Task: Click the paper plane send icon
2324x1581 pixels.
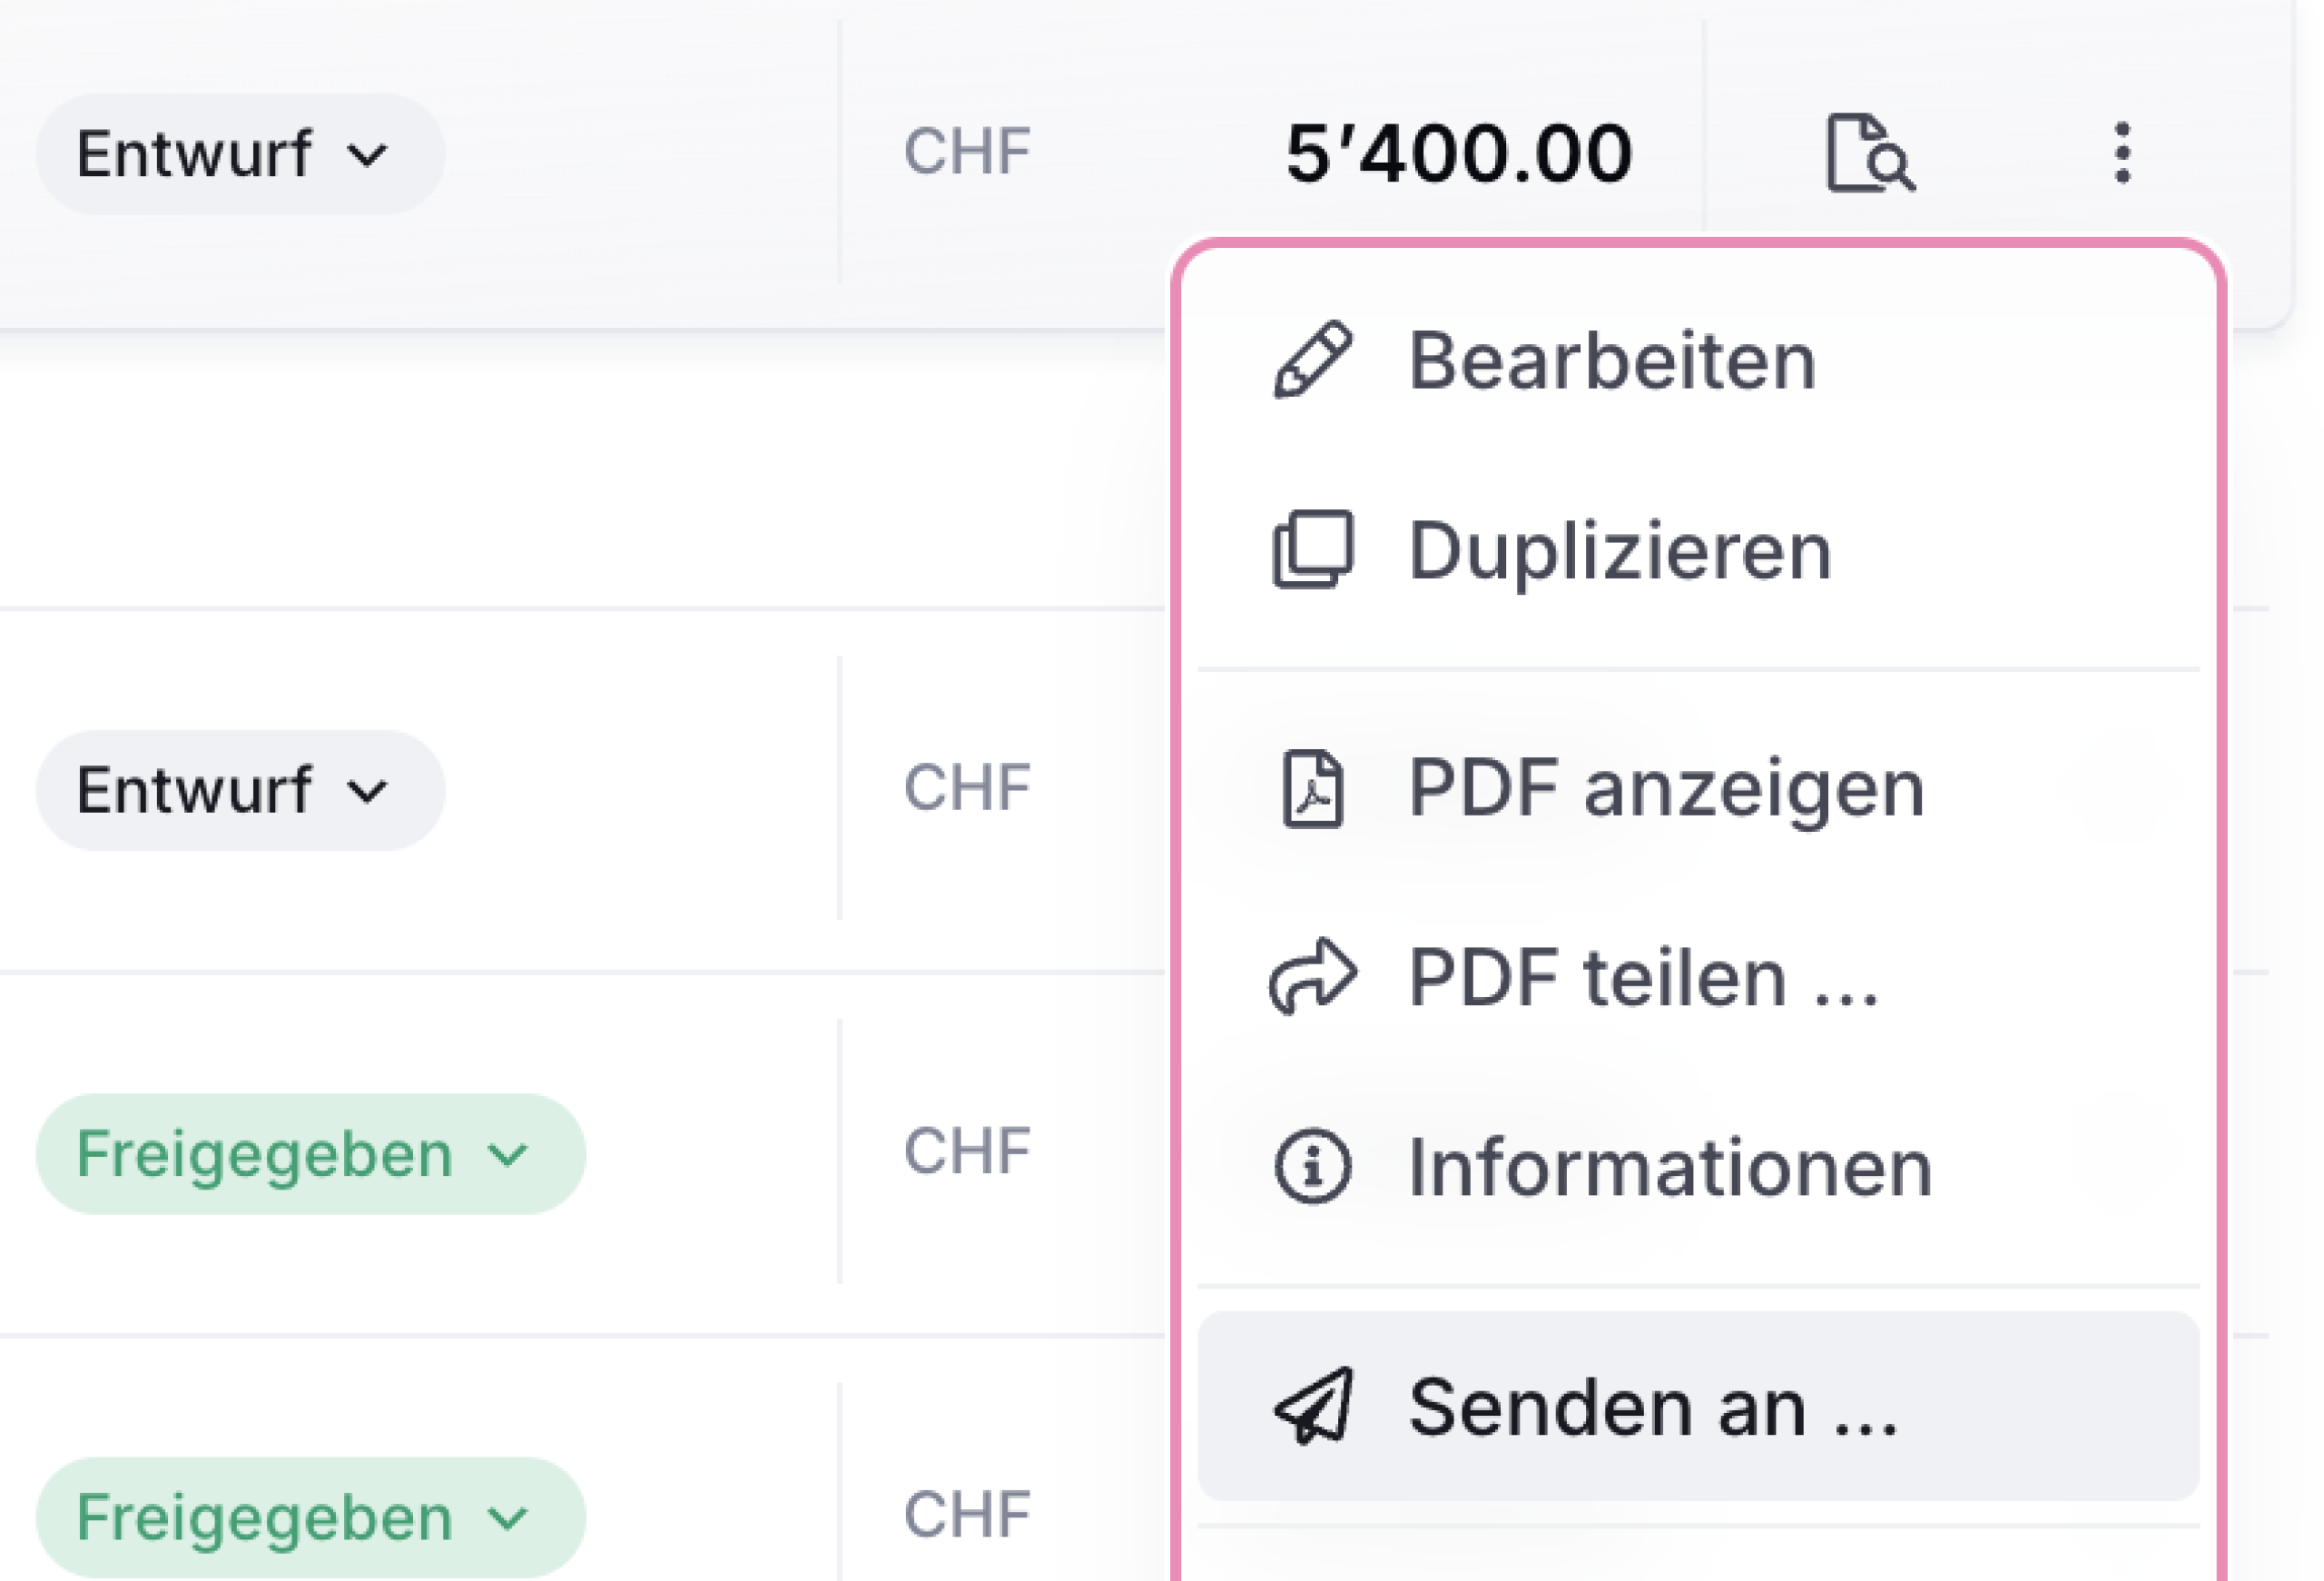Action: coord(1313,1406)
